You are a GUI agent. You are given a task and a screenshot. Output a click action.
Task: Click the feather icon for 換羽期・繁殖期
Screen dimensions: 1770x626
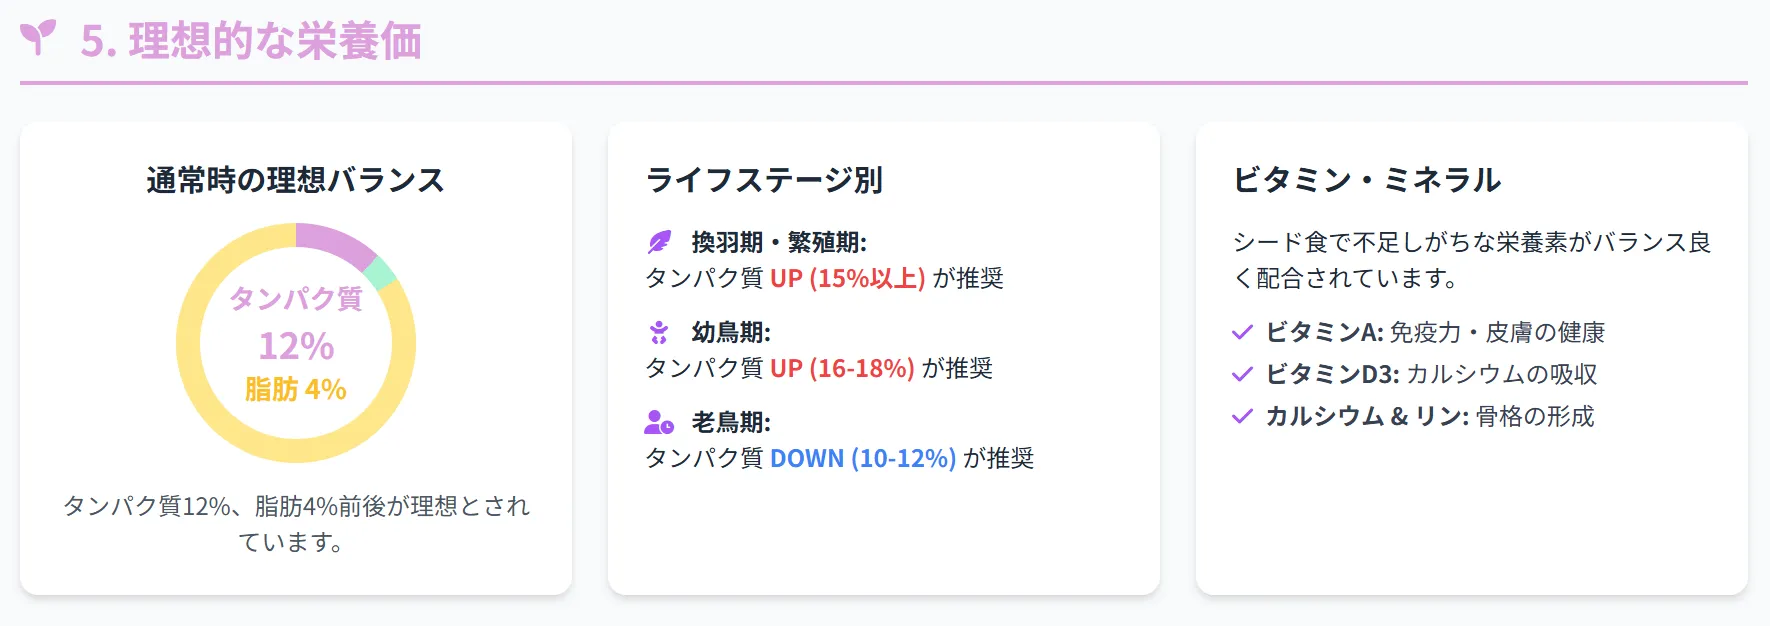coord(659,242)
